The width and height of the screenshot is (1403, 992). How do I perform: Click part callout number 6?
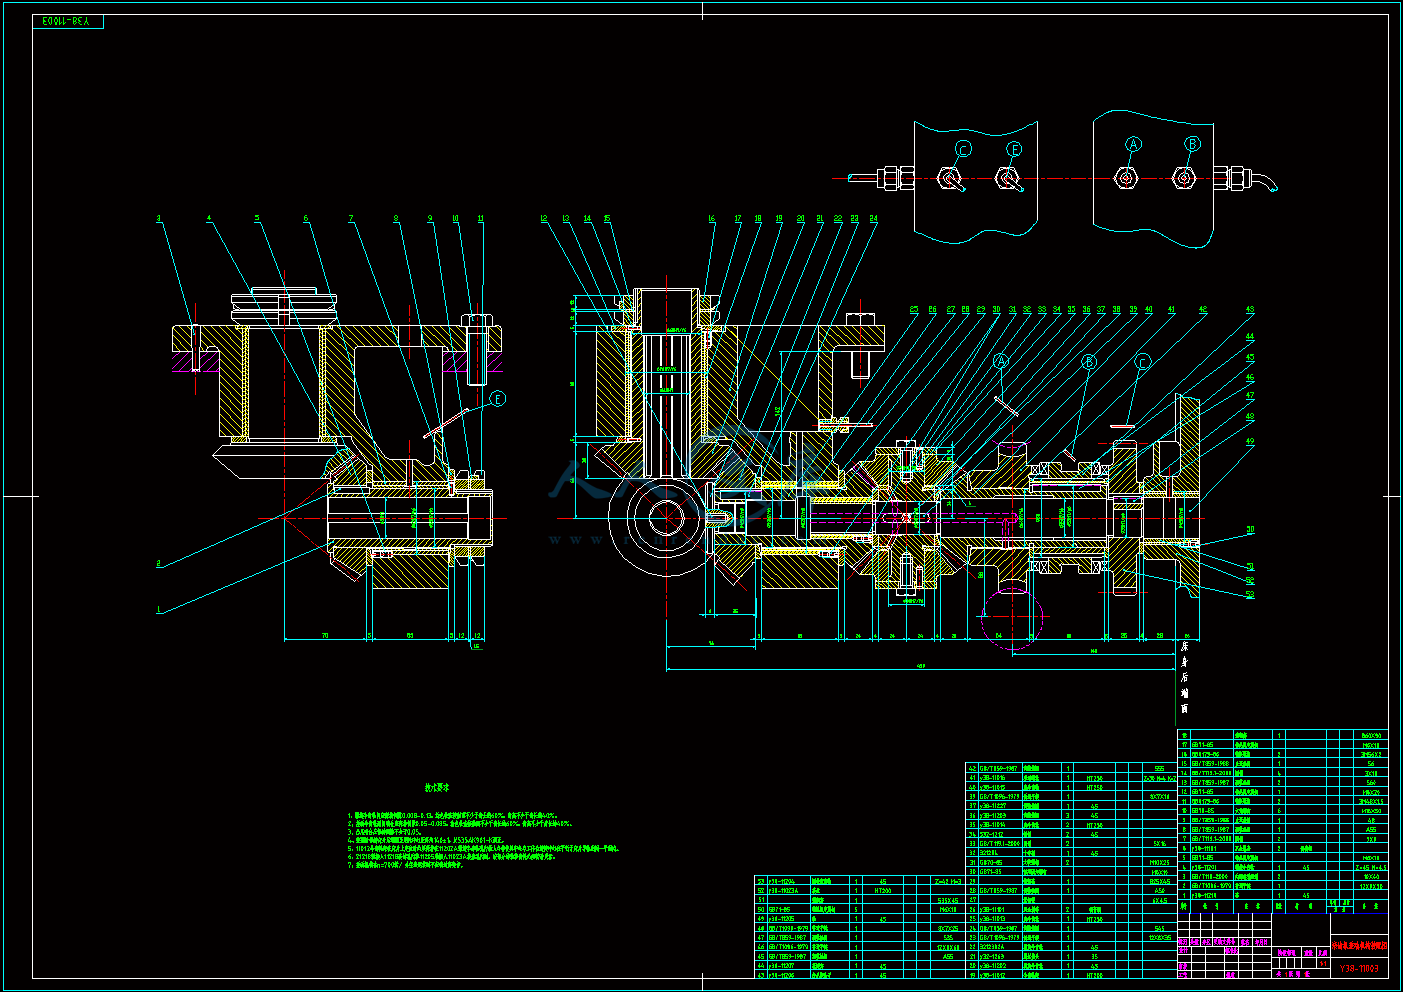[306, 219]
